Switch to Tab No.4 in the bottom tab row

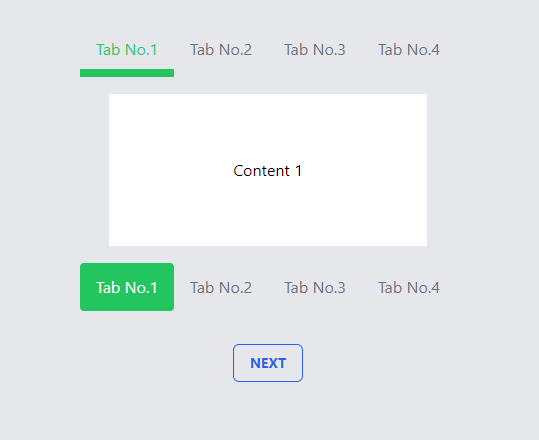409,287
